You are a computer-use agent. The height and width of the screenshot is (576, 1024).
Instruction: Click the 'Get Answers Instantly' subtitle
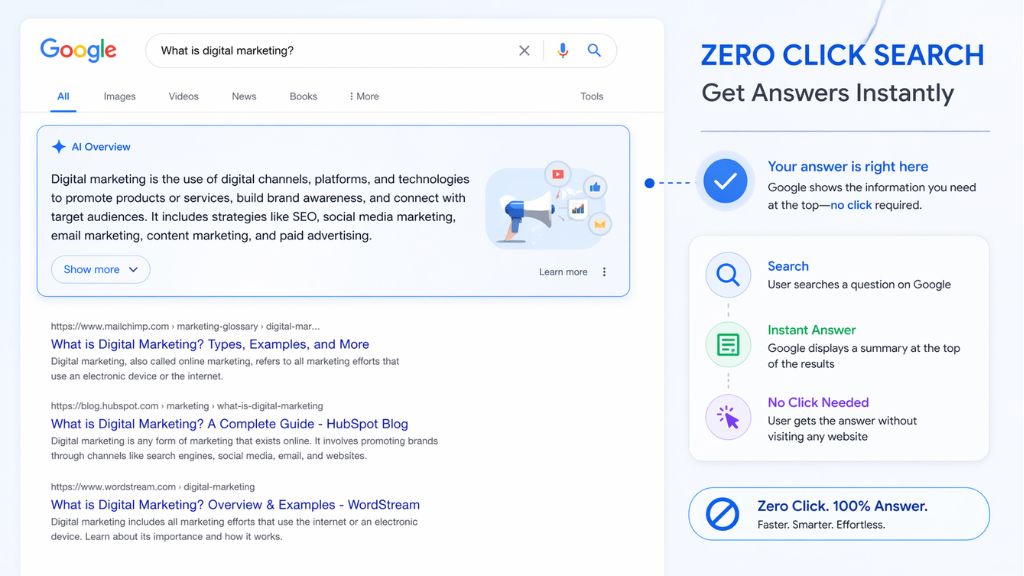pyautogui.click(x=827, y=93)
